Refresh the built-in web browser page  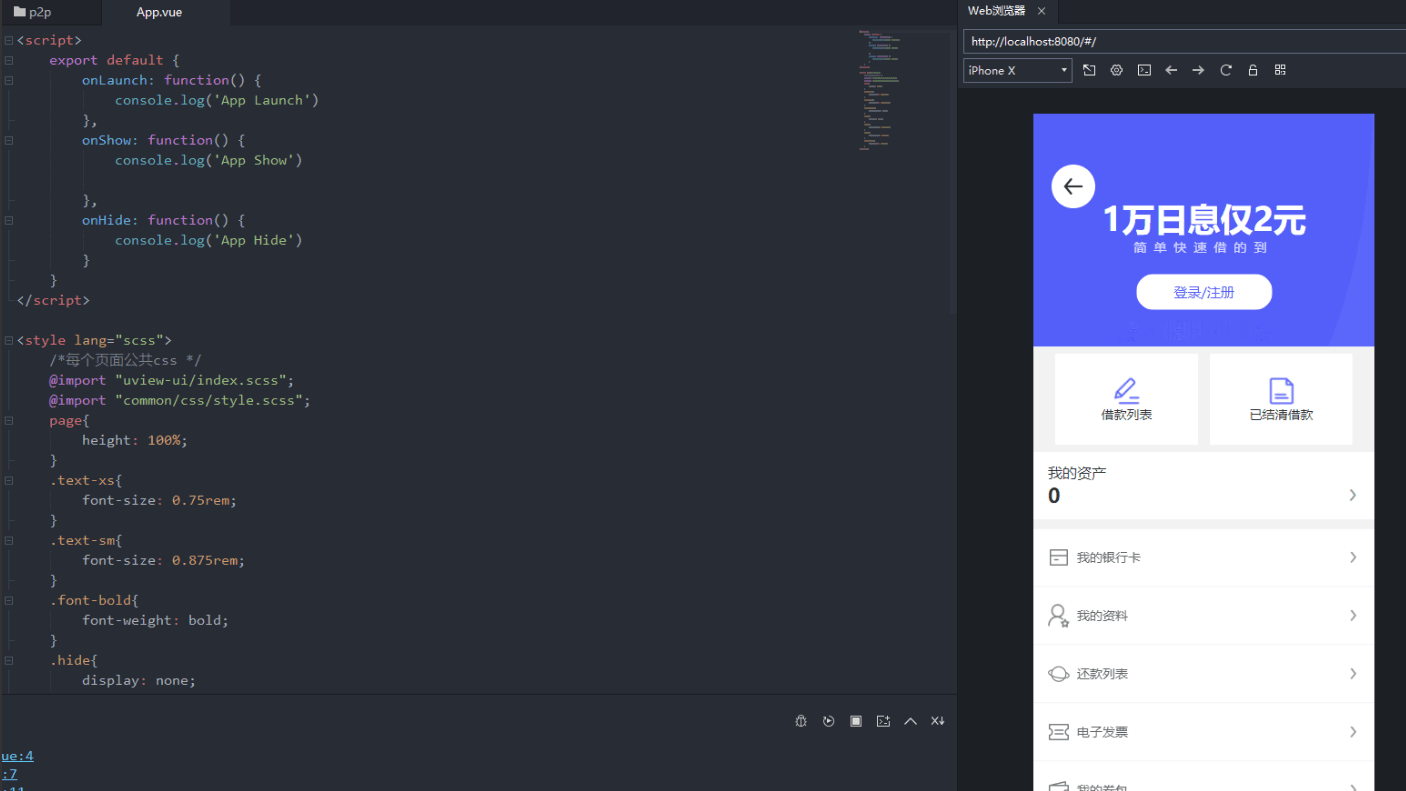click(1226, 70)
